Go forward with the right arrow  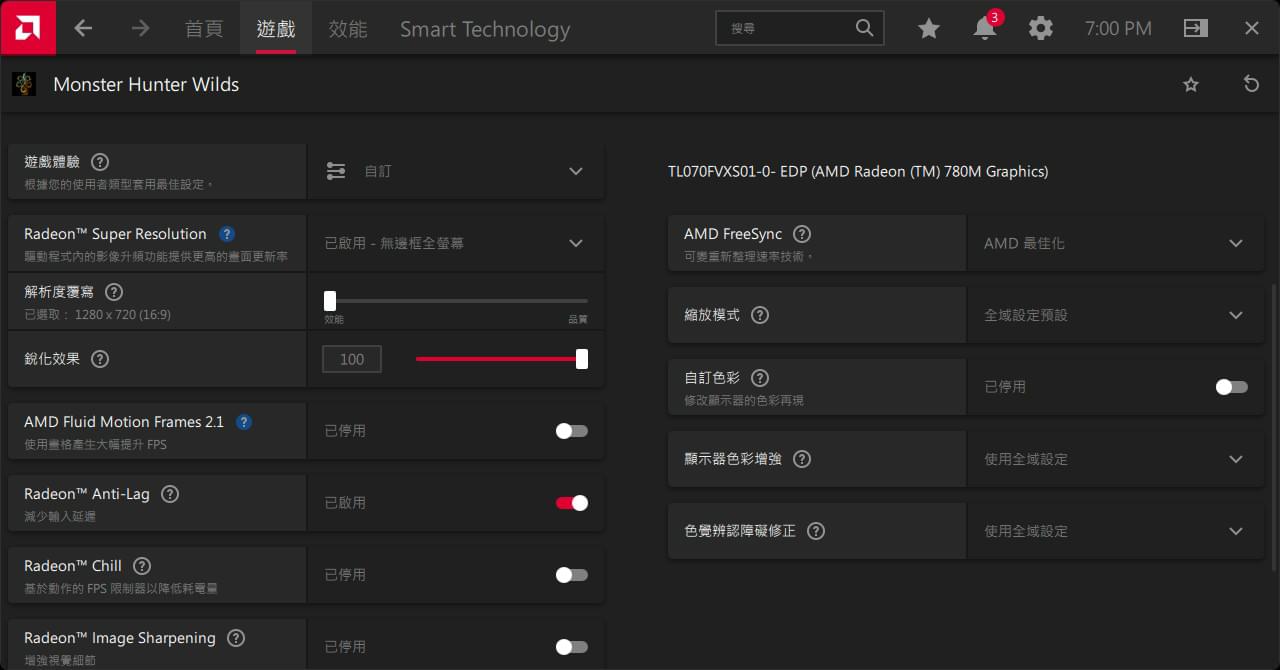click(140, 29)
